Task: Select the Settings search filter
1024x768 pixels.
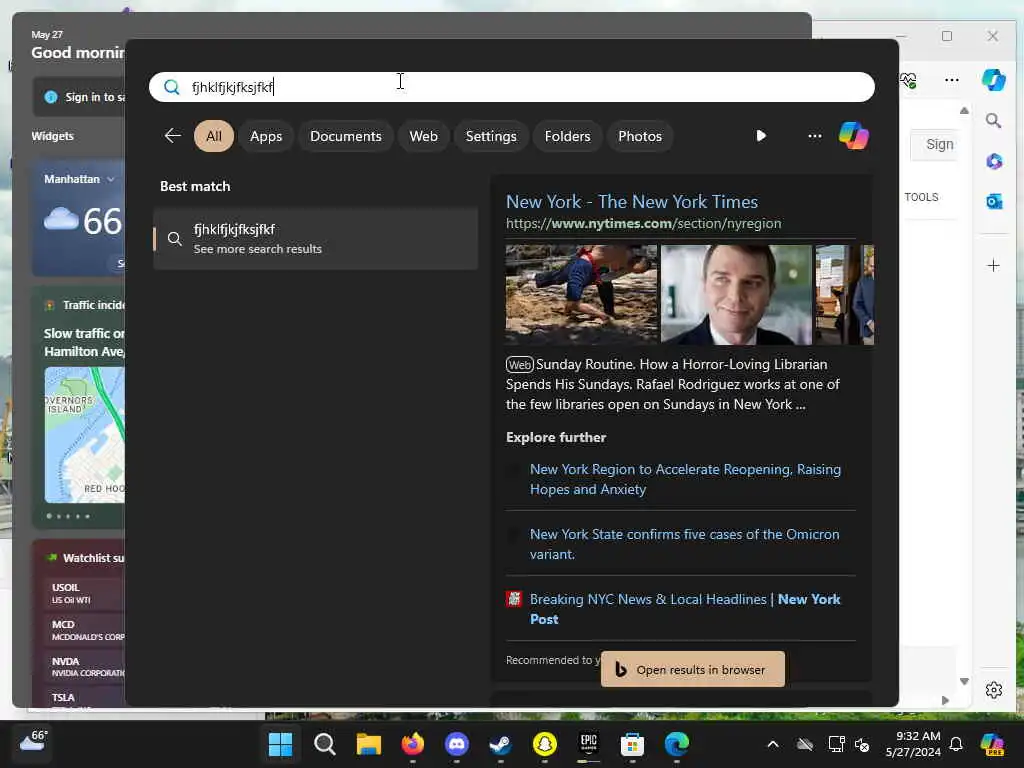Action: [490, 136]
